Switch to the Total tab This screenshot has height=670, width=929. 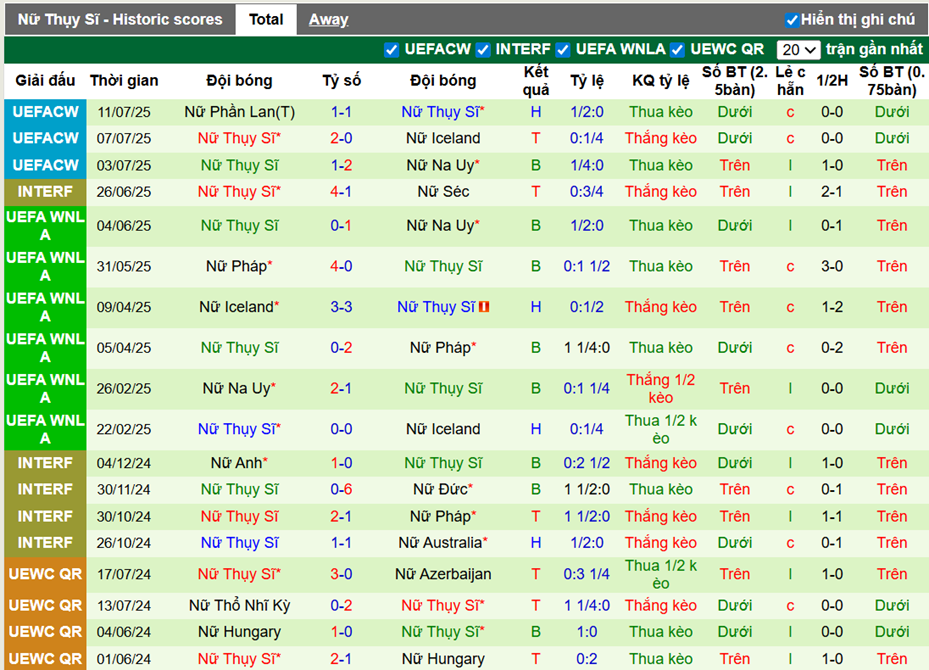coord(266,20)
